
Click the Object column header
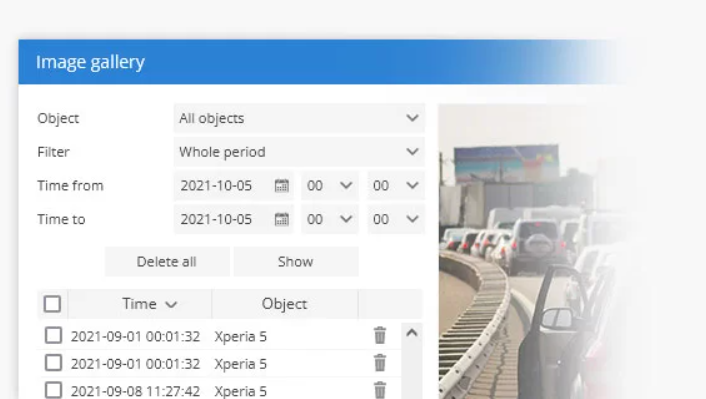pyautogui.click(x=285, y=304)
